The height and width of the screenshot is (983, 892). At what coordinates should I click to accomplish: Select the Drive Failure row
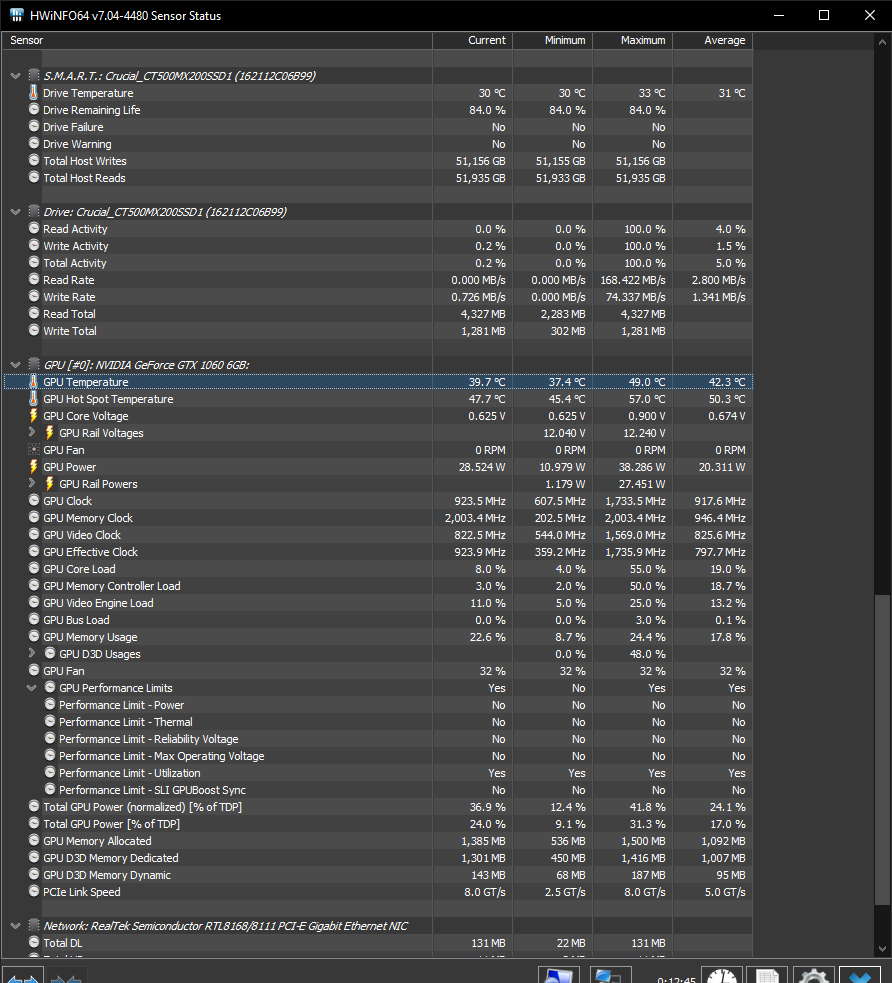378,127
